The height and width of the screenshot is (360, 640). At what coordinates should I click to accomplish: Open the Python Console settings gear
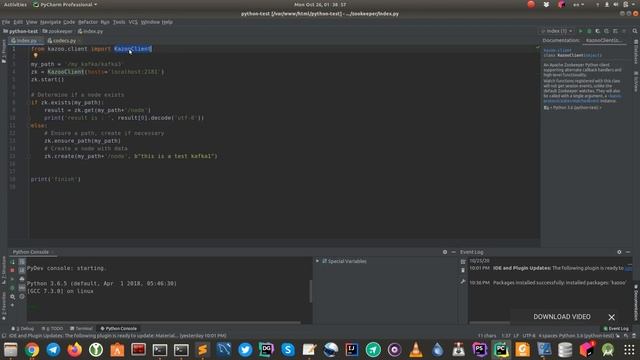[445, 252]
